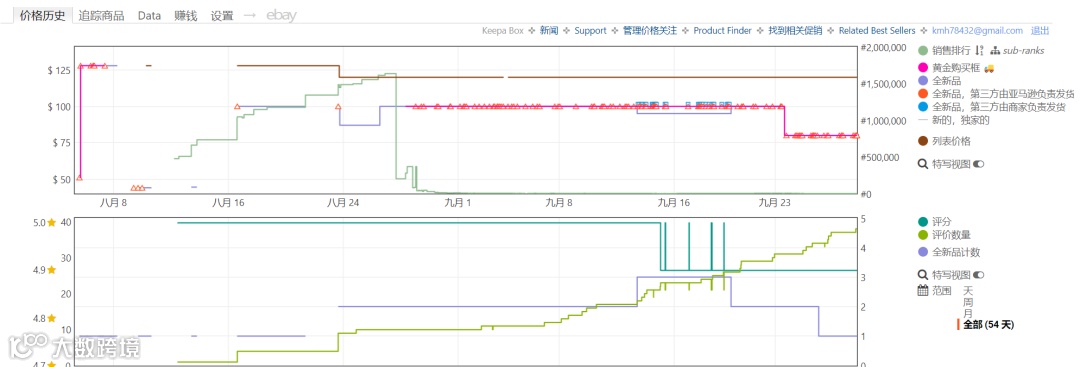Click the Support link

590,30
